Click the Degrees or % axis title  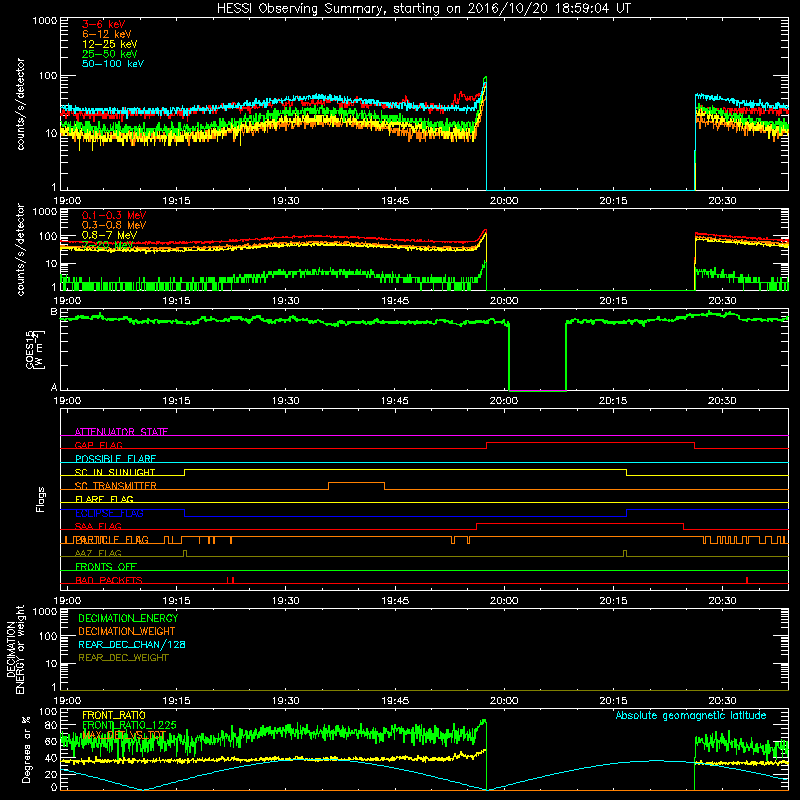26,750
